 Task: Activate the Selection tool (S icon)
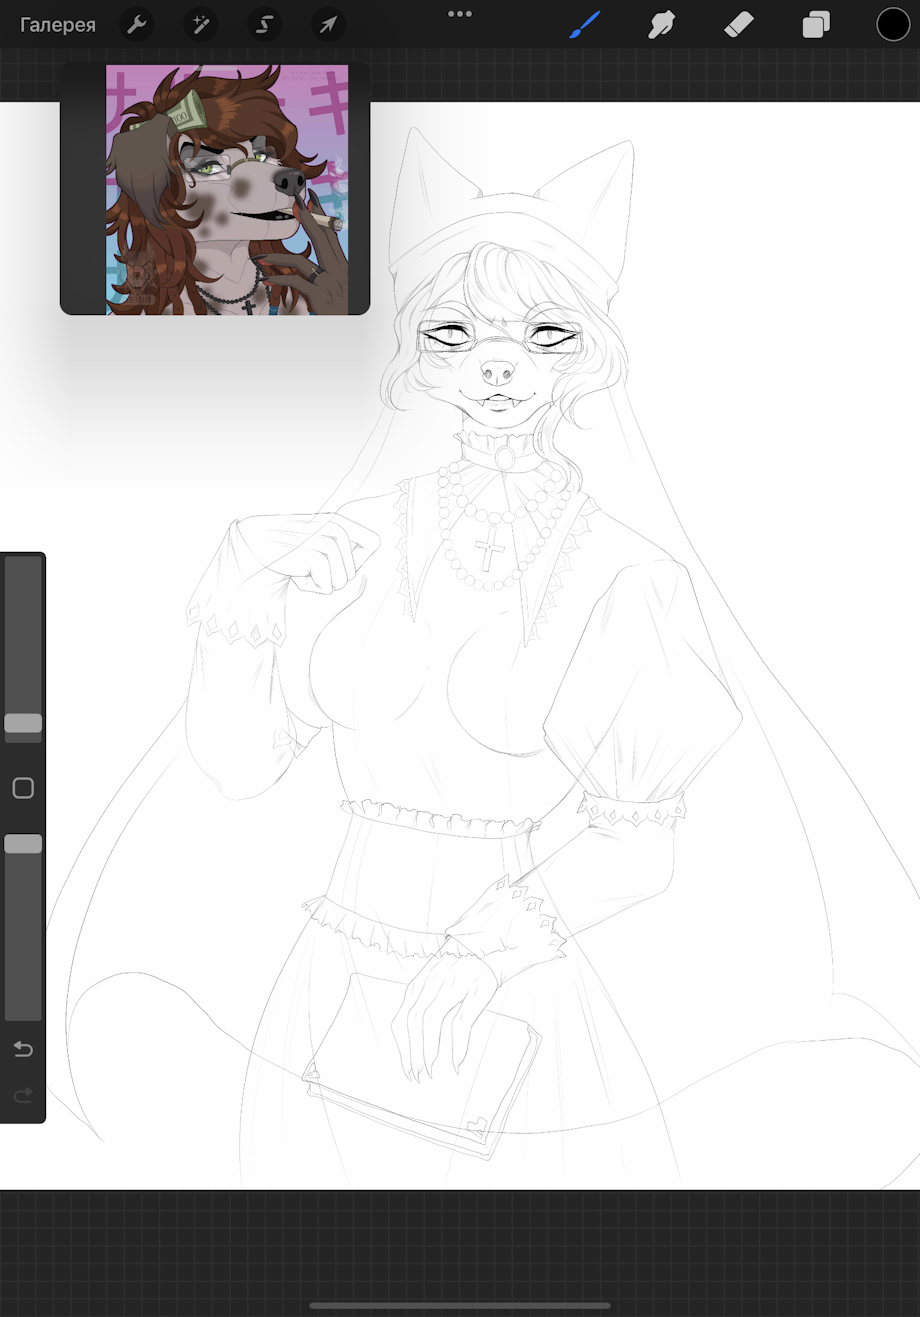264,24
